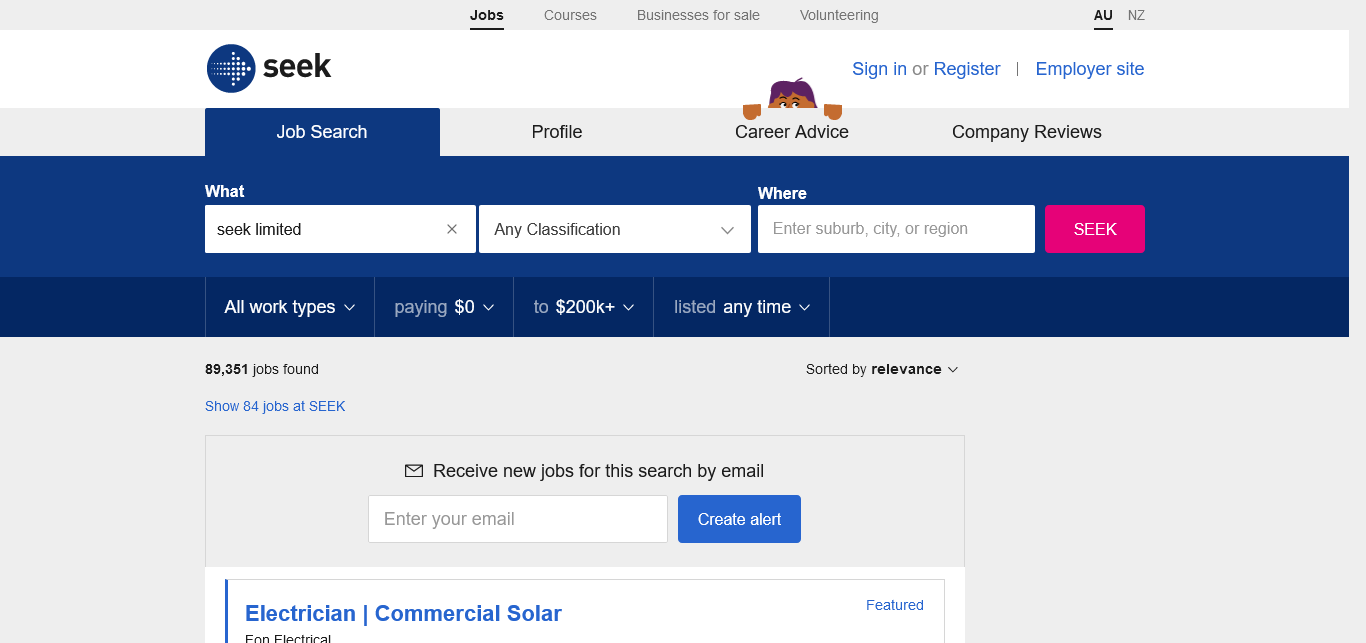Switch to the Profile tab

pos(557,132)
